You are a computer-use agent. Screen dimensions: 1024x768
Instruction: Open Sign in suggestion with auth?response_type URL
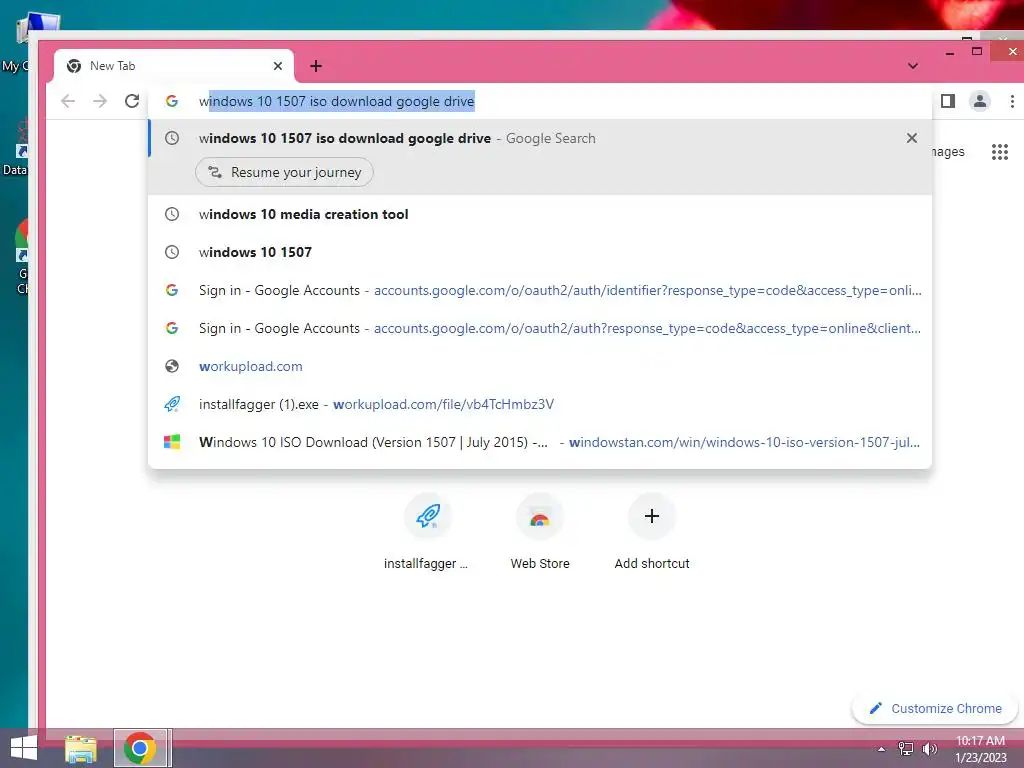[x=539, y=328]
